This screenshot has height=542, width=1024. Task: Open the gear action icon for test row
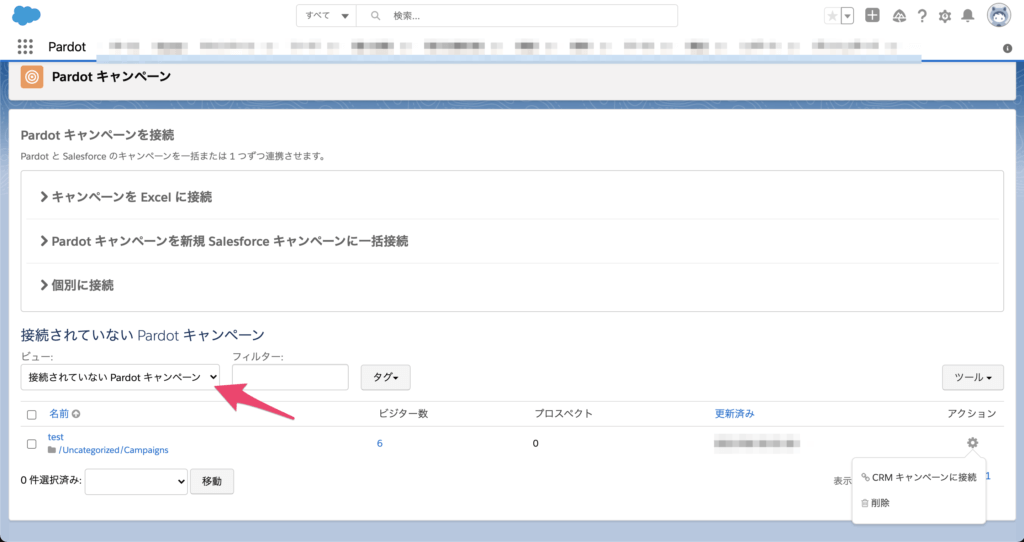point(972,443)
